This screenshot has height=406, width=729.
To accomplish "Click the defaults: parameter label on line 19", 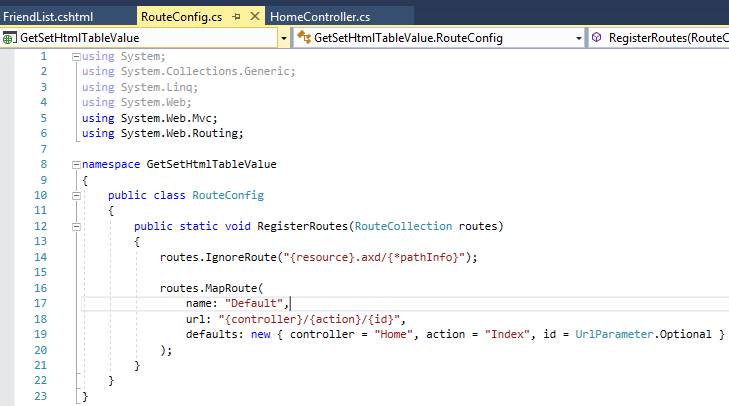I will [215, 334].
